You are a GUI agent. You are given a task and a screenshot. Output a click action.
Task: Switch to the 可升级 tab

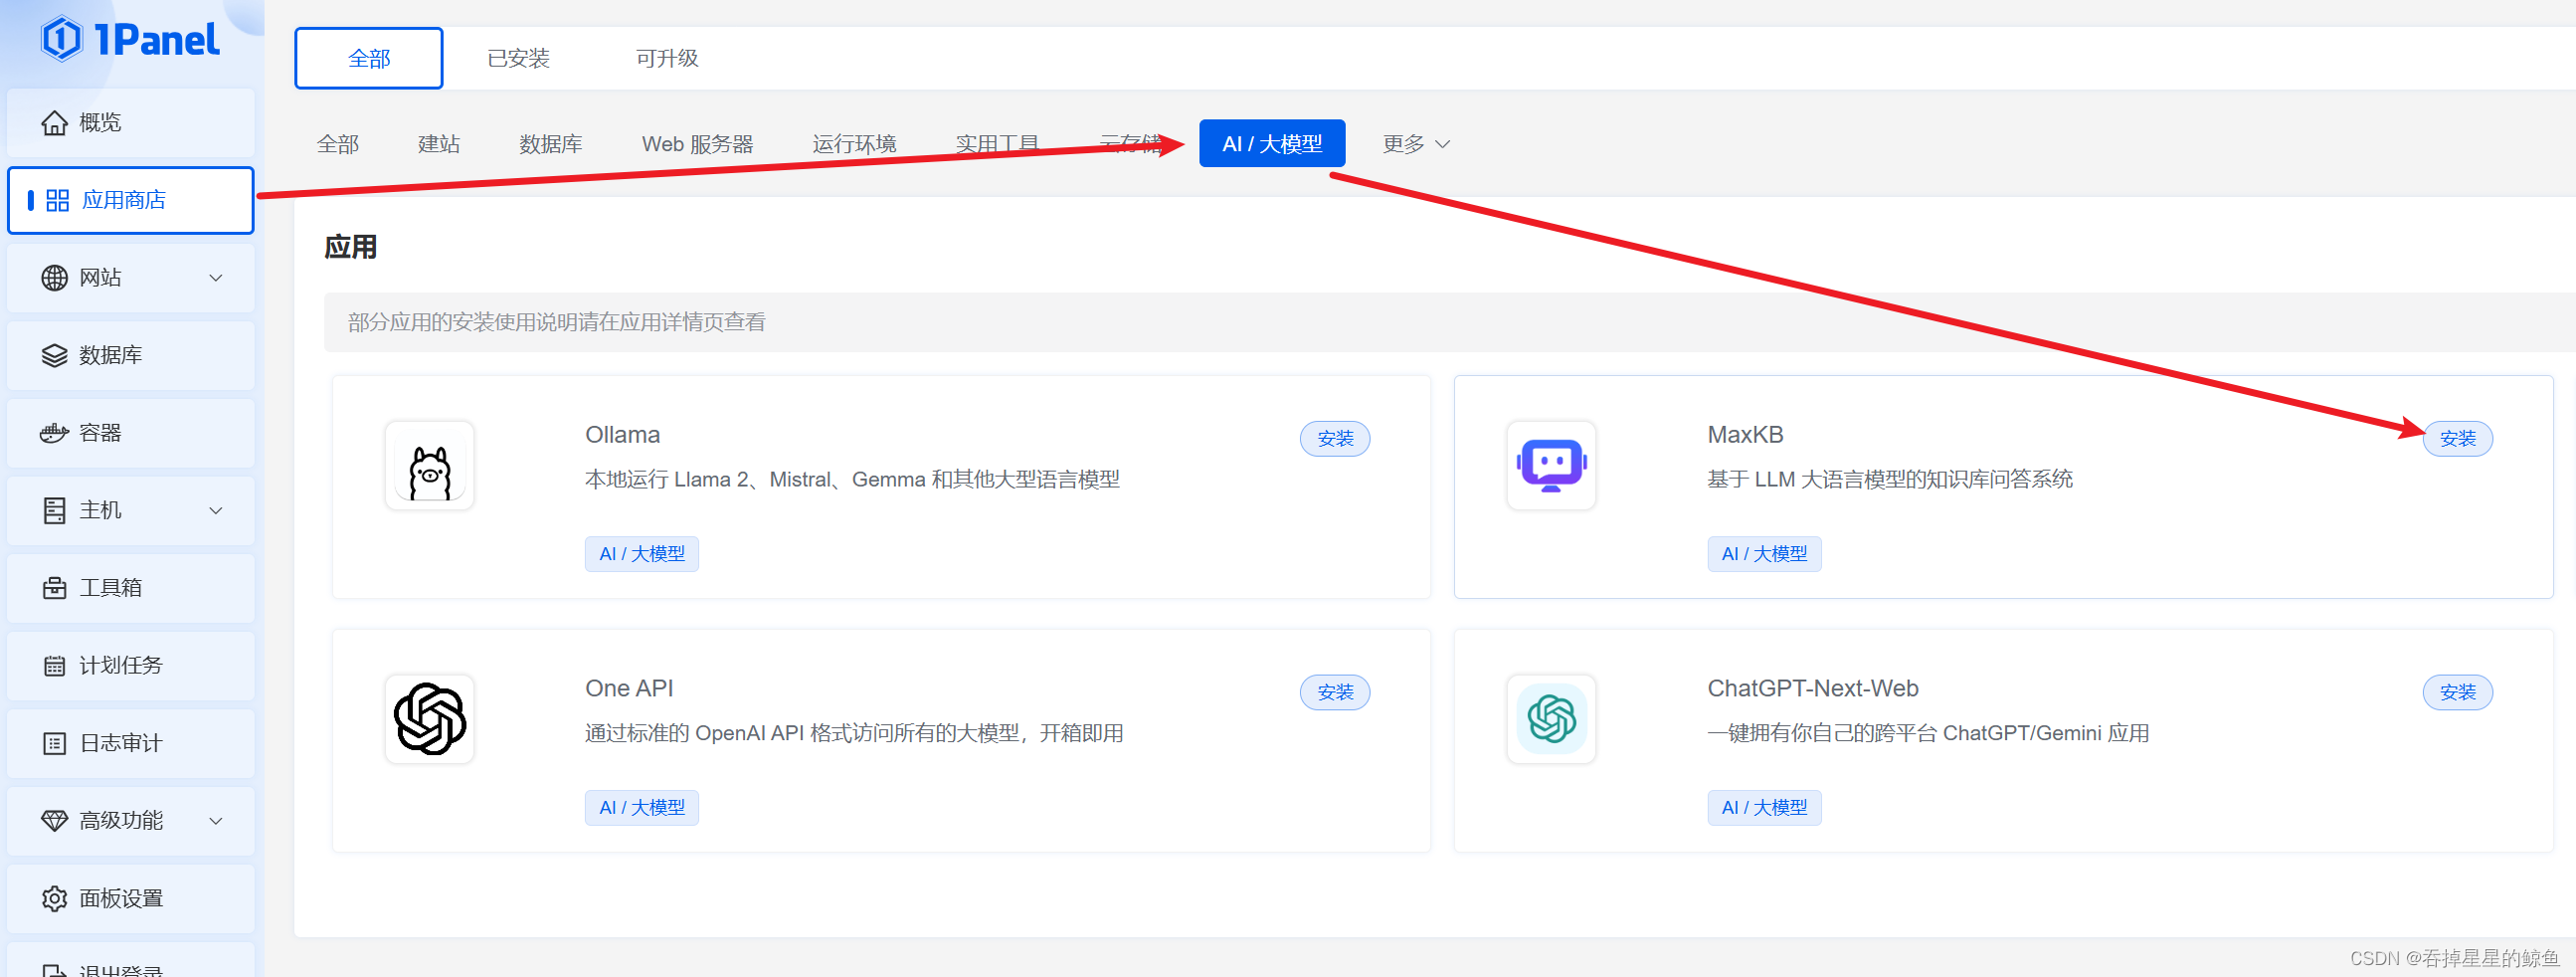click(667, 59)
